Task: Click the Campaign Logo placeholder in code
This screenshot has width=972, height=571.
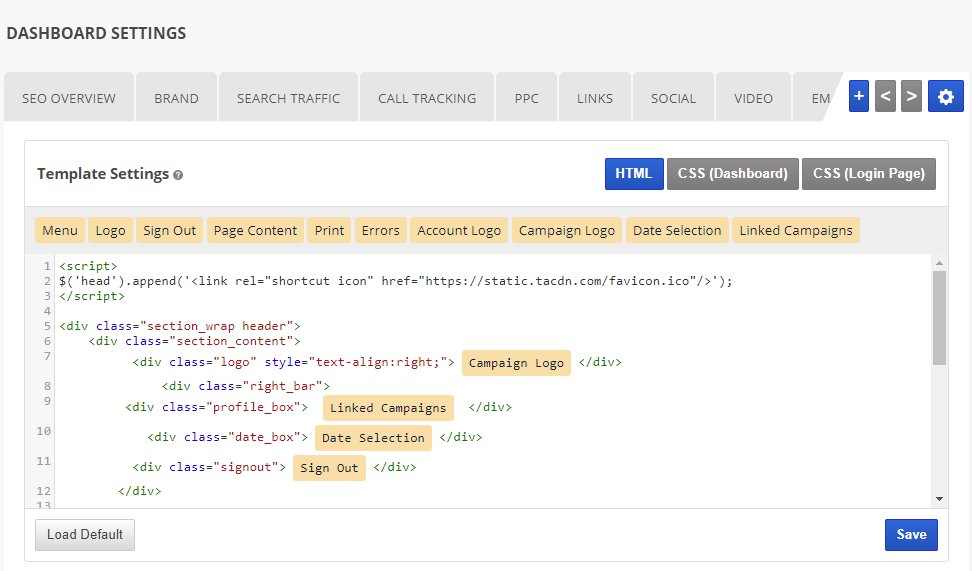Action: (x=516, y=363)
